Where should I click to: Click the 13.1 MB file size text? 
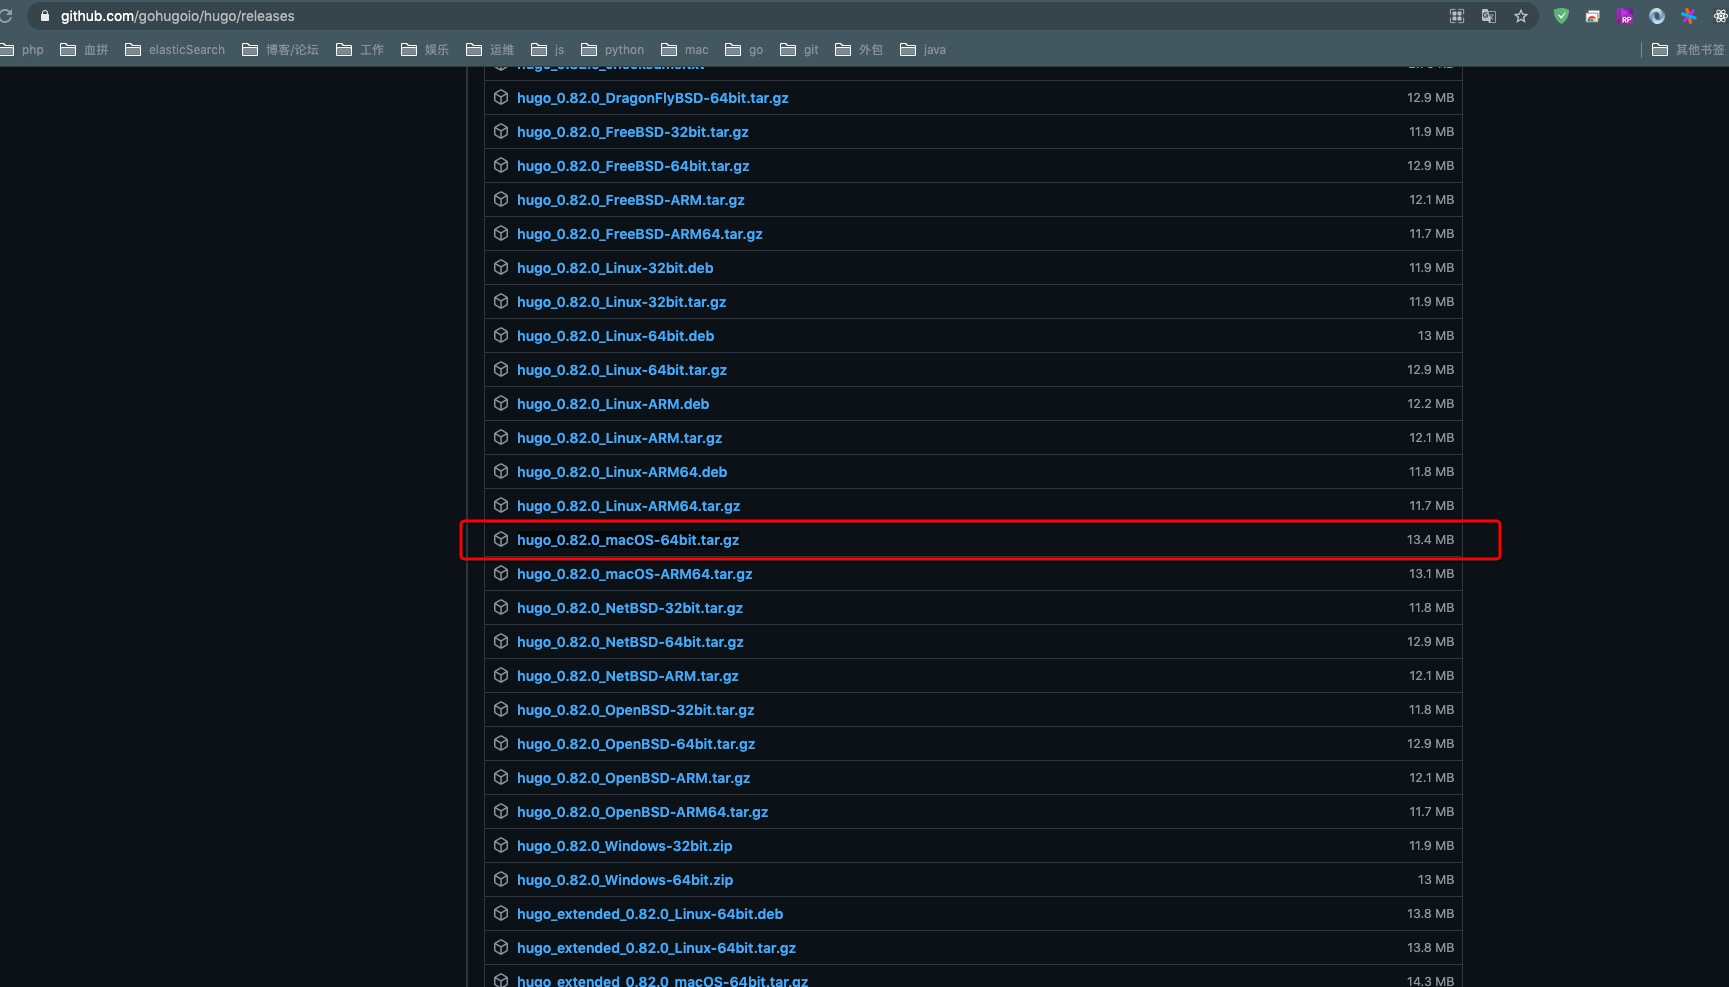1431,574
